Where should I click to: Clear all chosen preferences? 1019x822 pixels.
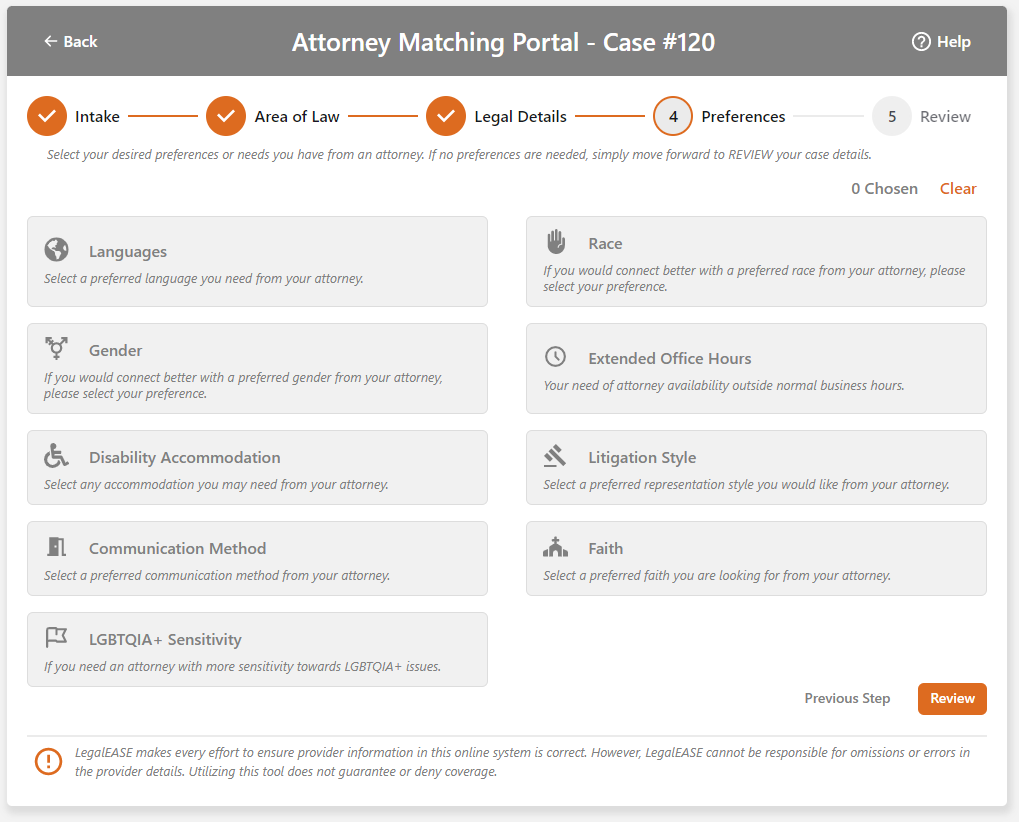click(x=958, y=188)
